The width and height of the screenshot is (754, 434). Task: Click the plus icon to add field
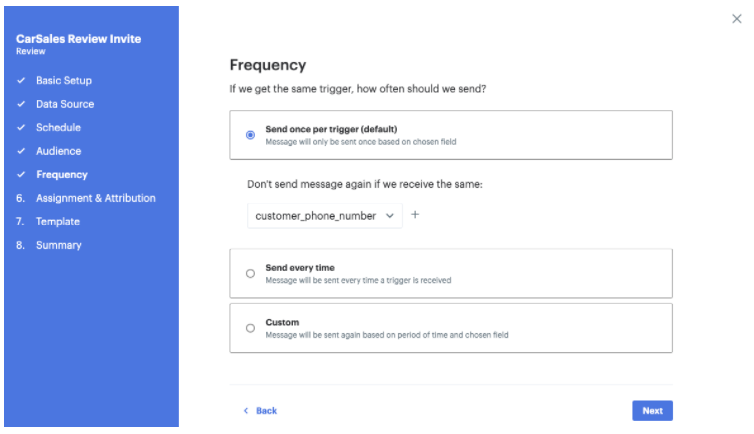tap(415, 214)
